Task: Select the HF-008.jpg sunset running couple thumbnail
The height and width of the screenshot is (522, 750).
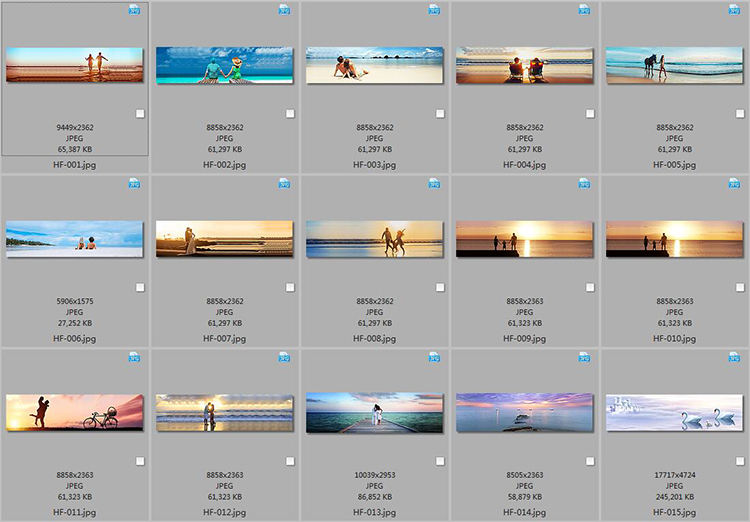Action: (x=375, y=239)
